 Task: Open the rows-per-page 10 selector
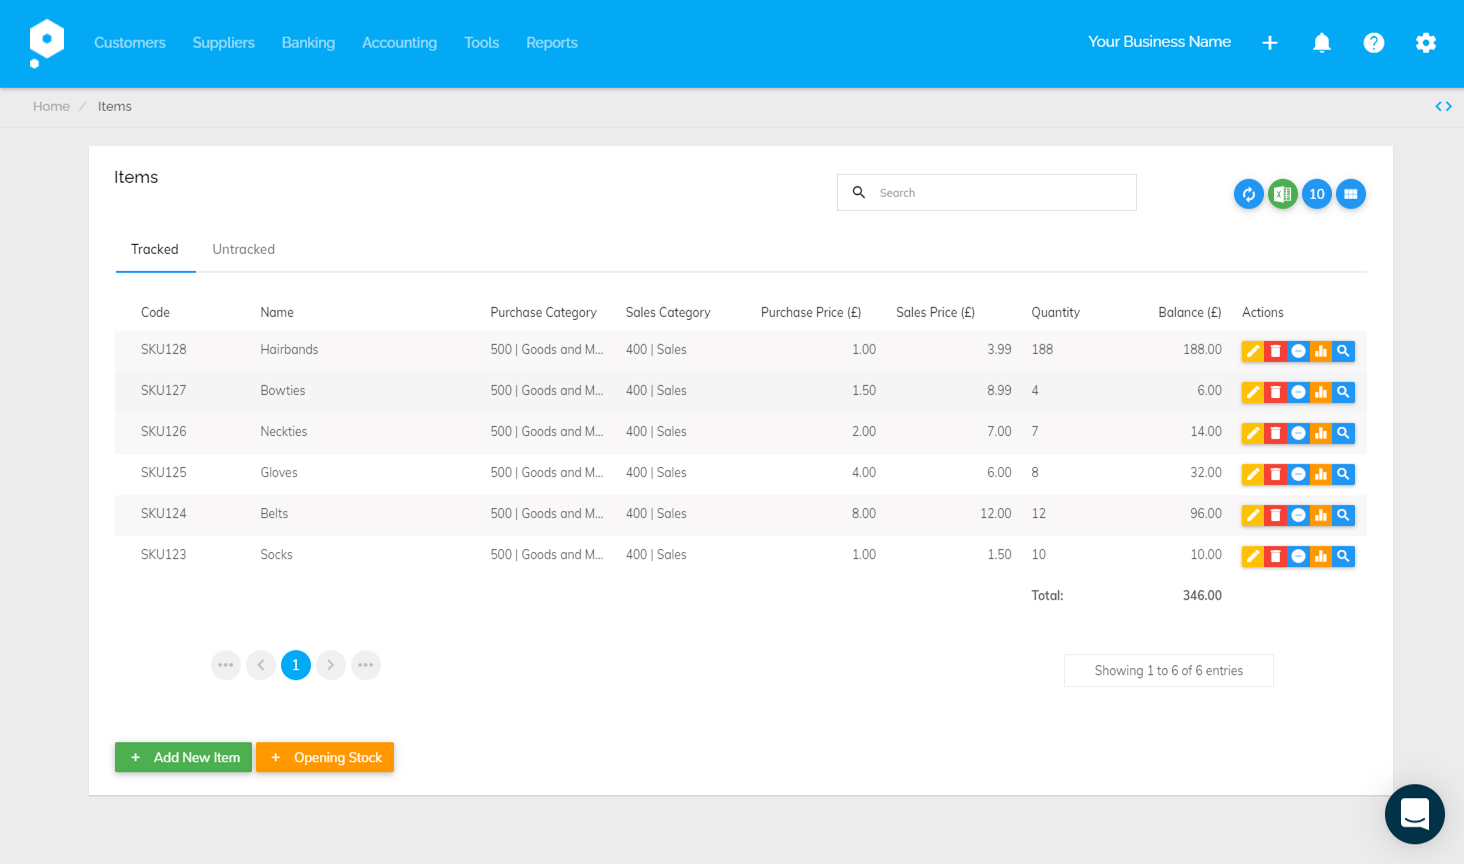[x=1317, y=194]
